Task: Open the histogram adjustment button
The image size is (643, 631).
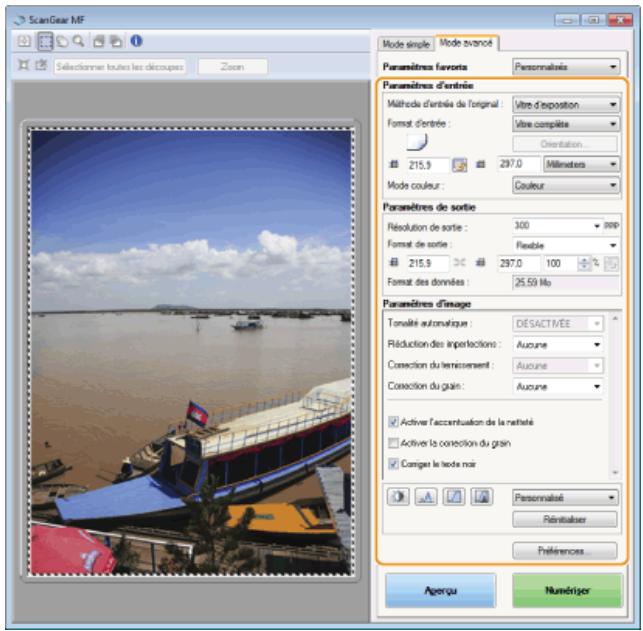Action: click(x=426, y=497)
